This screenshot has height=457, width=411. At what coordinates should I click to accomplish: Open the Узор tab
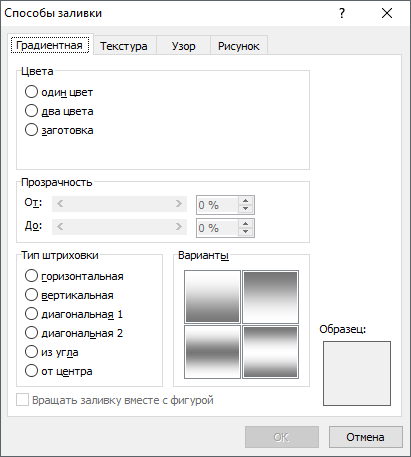(x=183, y=46)
